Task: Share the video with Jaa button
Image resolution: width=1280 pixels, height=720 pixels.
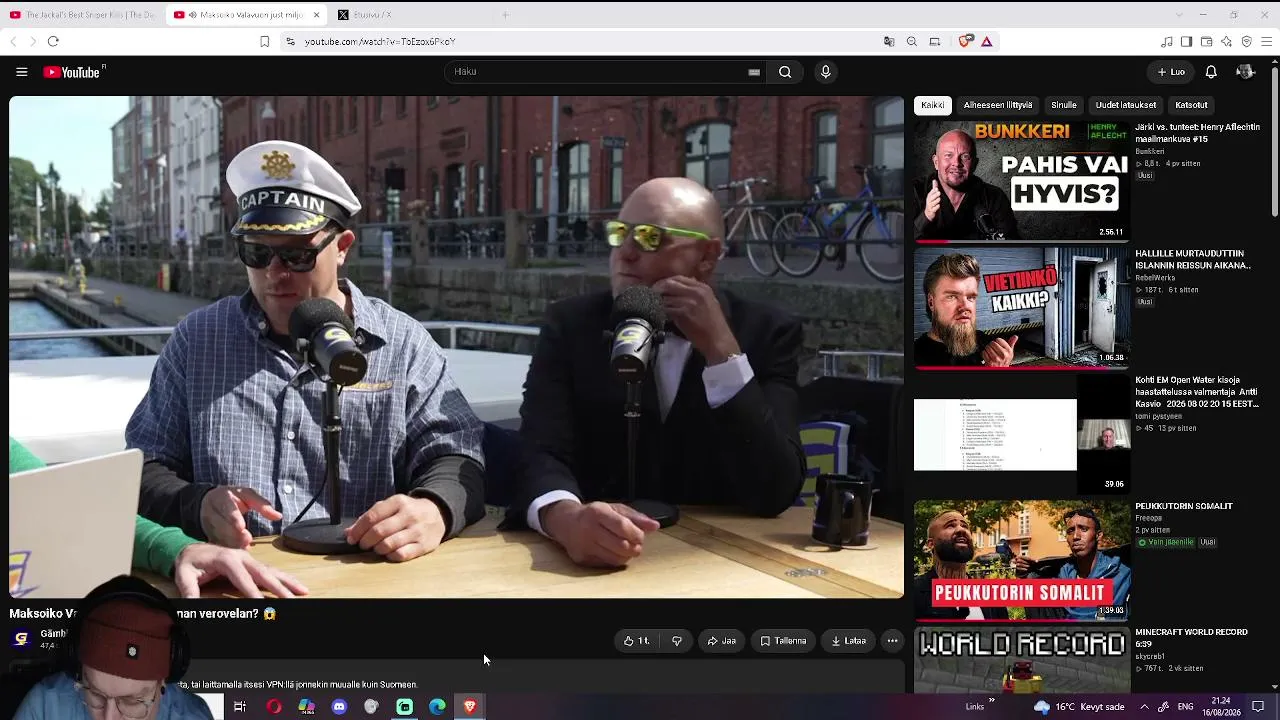Action: (x=721, y=641)
